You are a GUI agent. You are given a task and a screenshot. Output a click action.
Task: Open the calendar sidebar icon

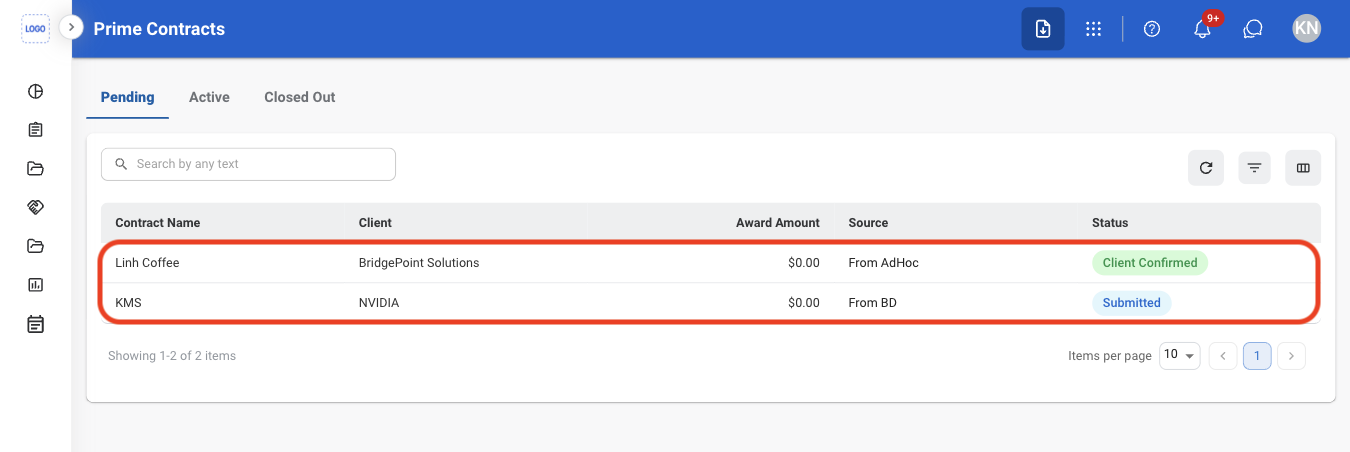pyautogui.click(x=36, y=324)
